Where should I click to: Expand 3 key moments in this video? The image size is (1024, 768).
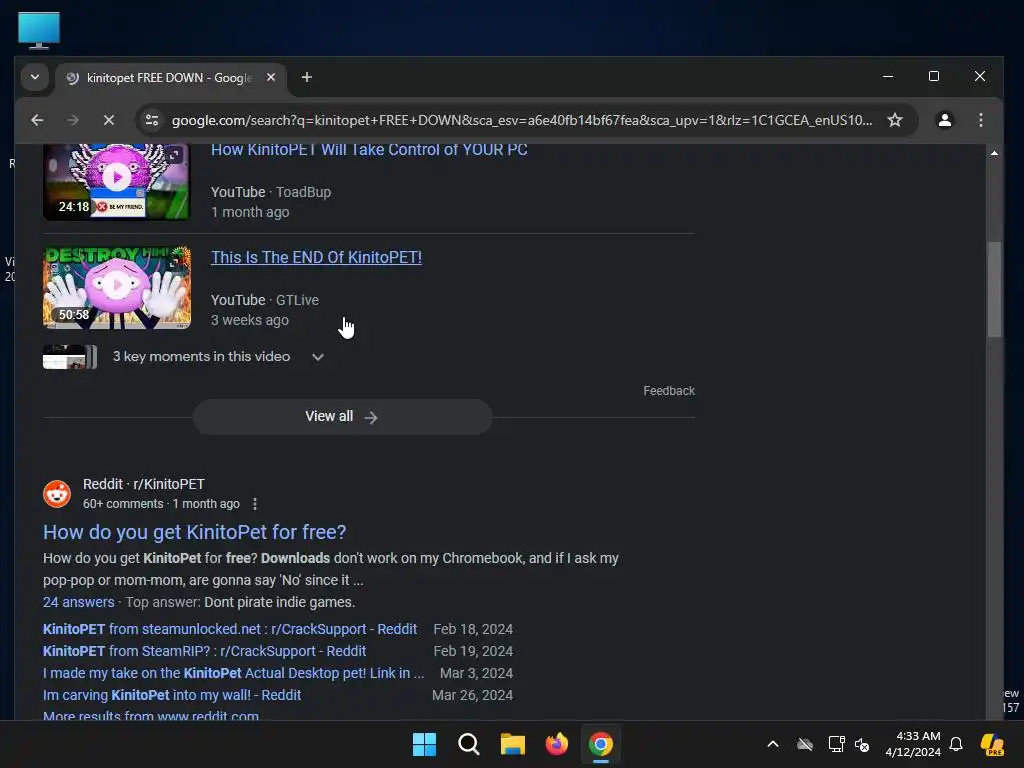coord(317,357)
